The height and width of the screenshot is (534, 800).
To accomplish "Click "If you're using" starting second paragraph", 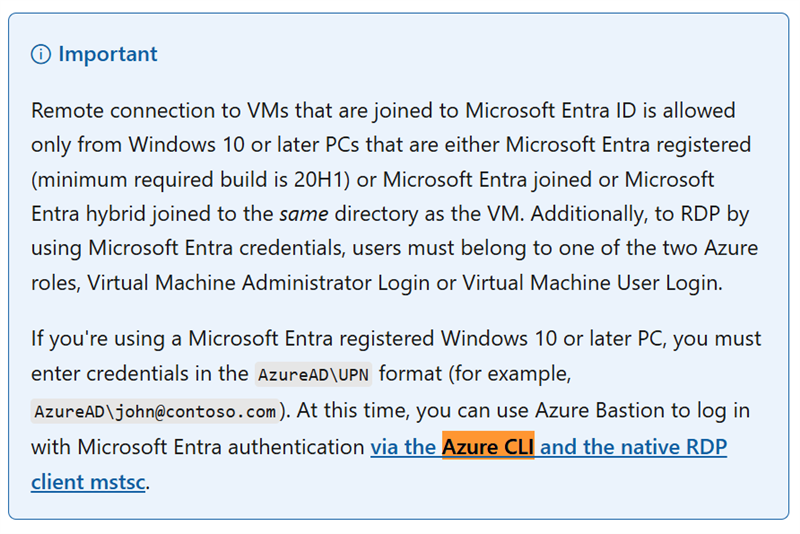I will click(x=98, y=339).
